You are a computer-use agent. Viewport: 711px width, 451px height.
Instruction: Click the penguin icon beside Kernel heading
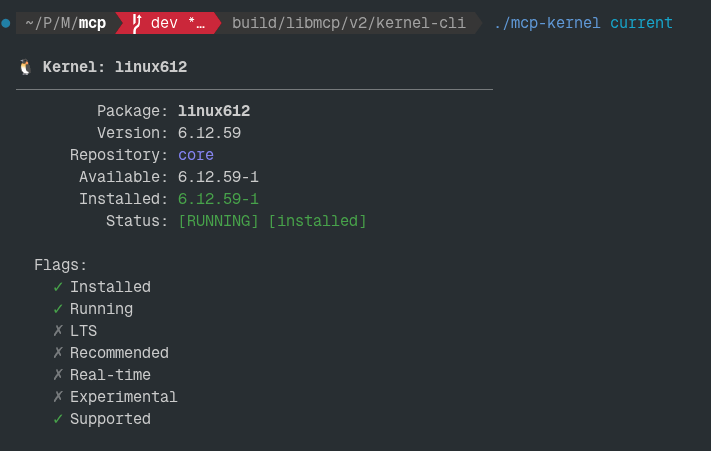tap(26, 67)
